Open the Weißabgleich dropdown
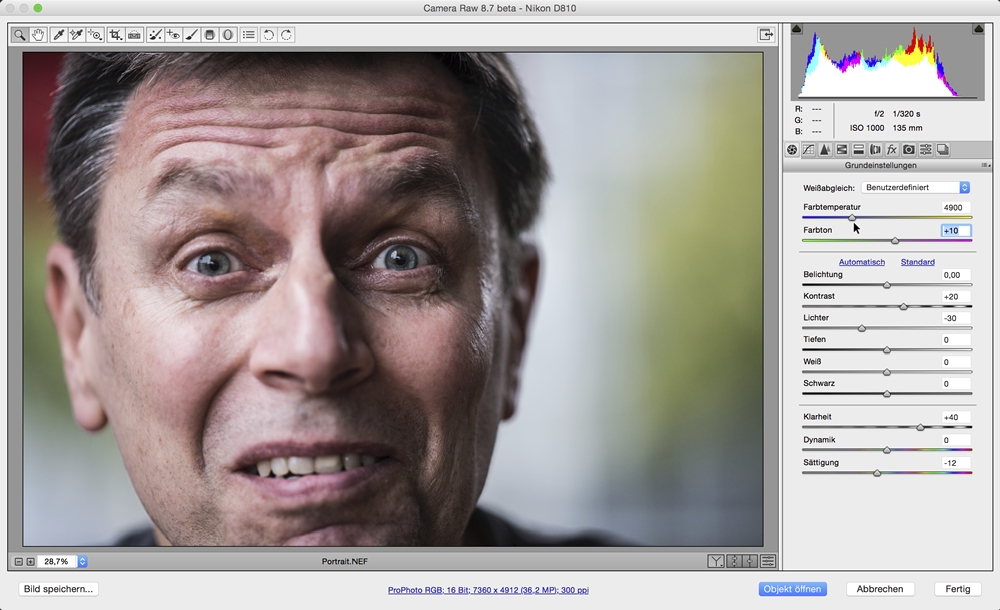Image resolution: width=1000 pixels, height=610 pixels. [915, 188]
